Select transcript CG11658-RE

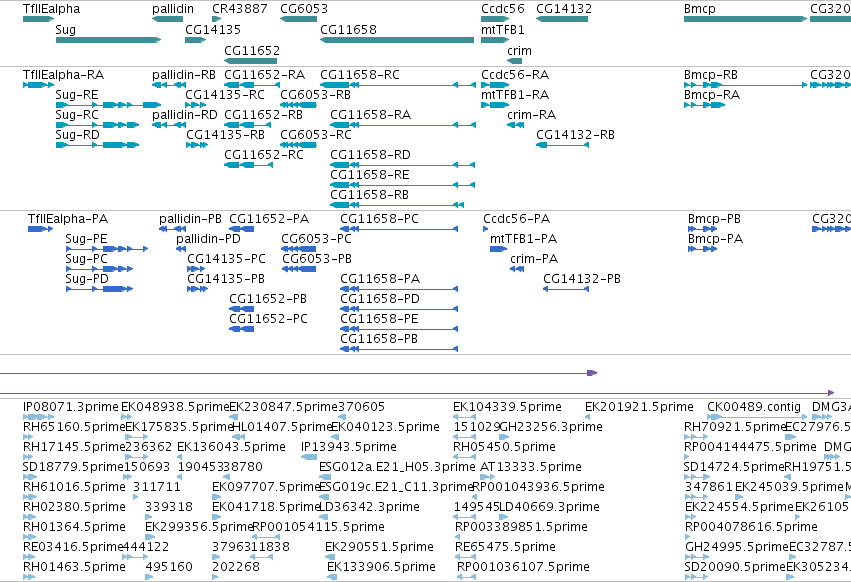[x=403, y=185]
